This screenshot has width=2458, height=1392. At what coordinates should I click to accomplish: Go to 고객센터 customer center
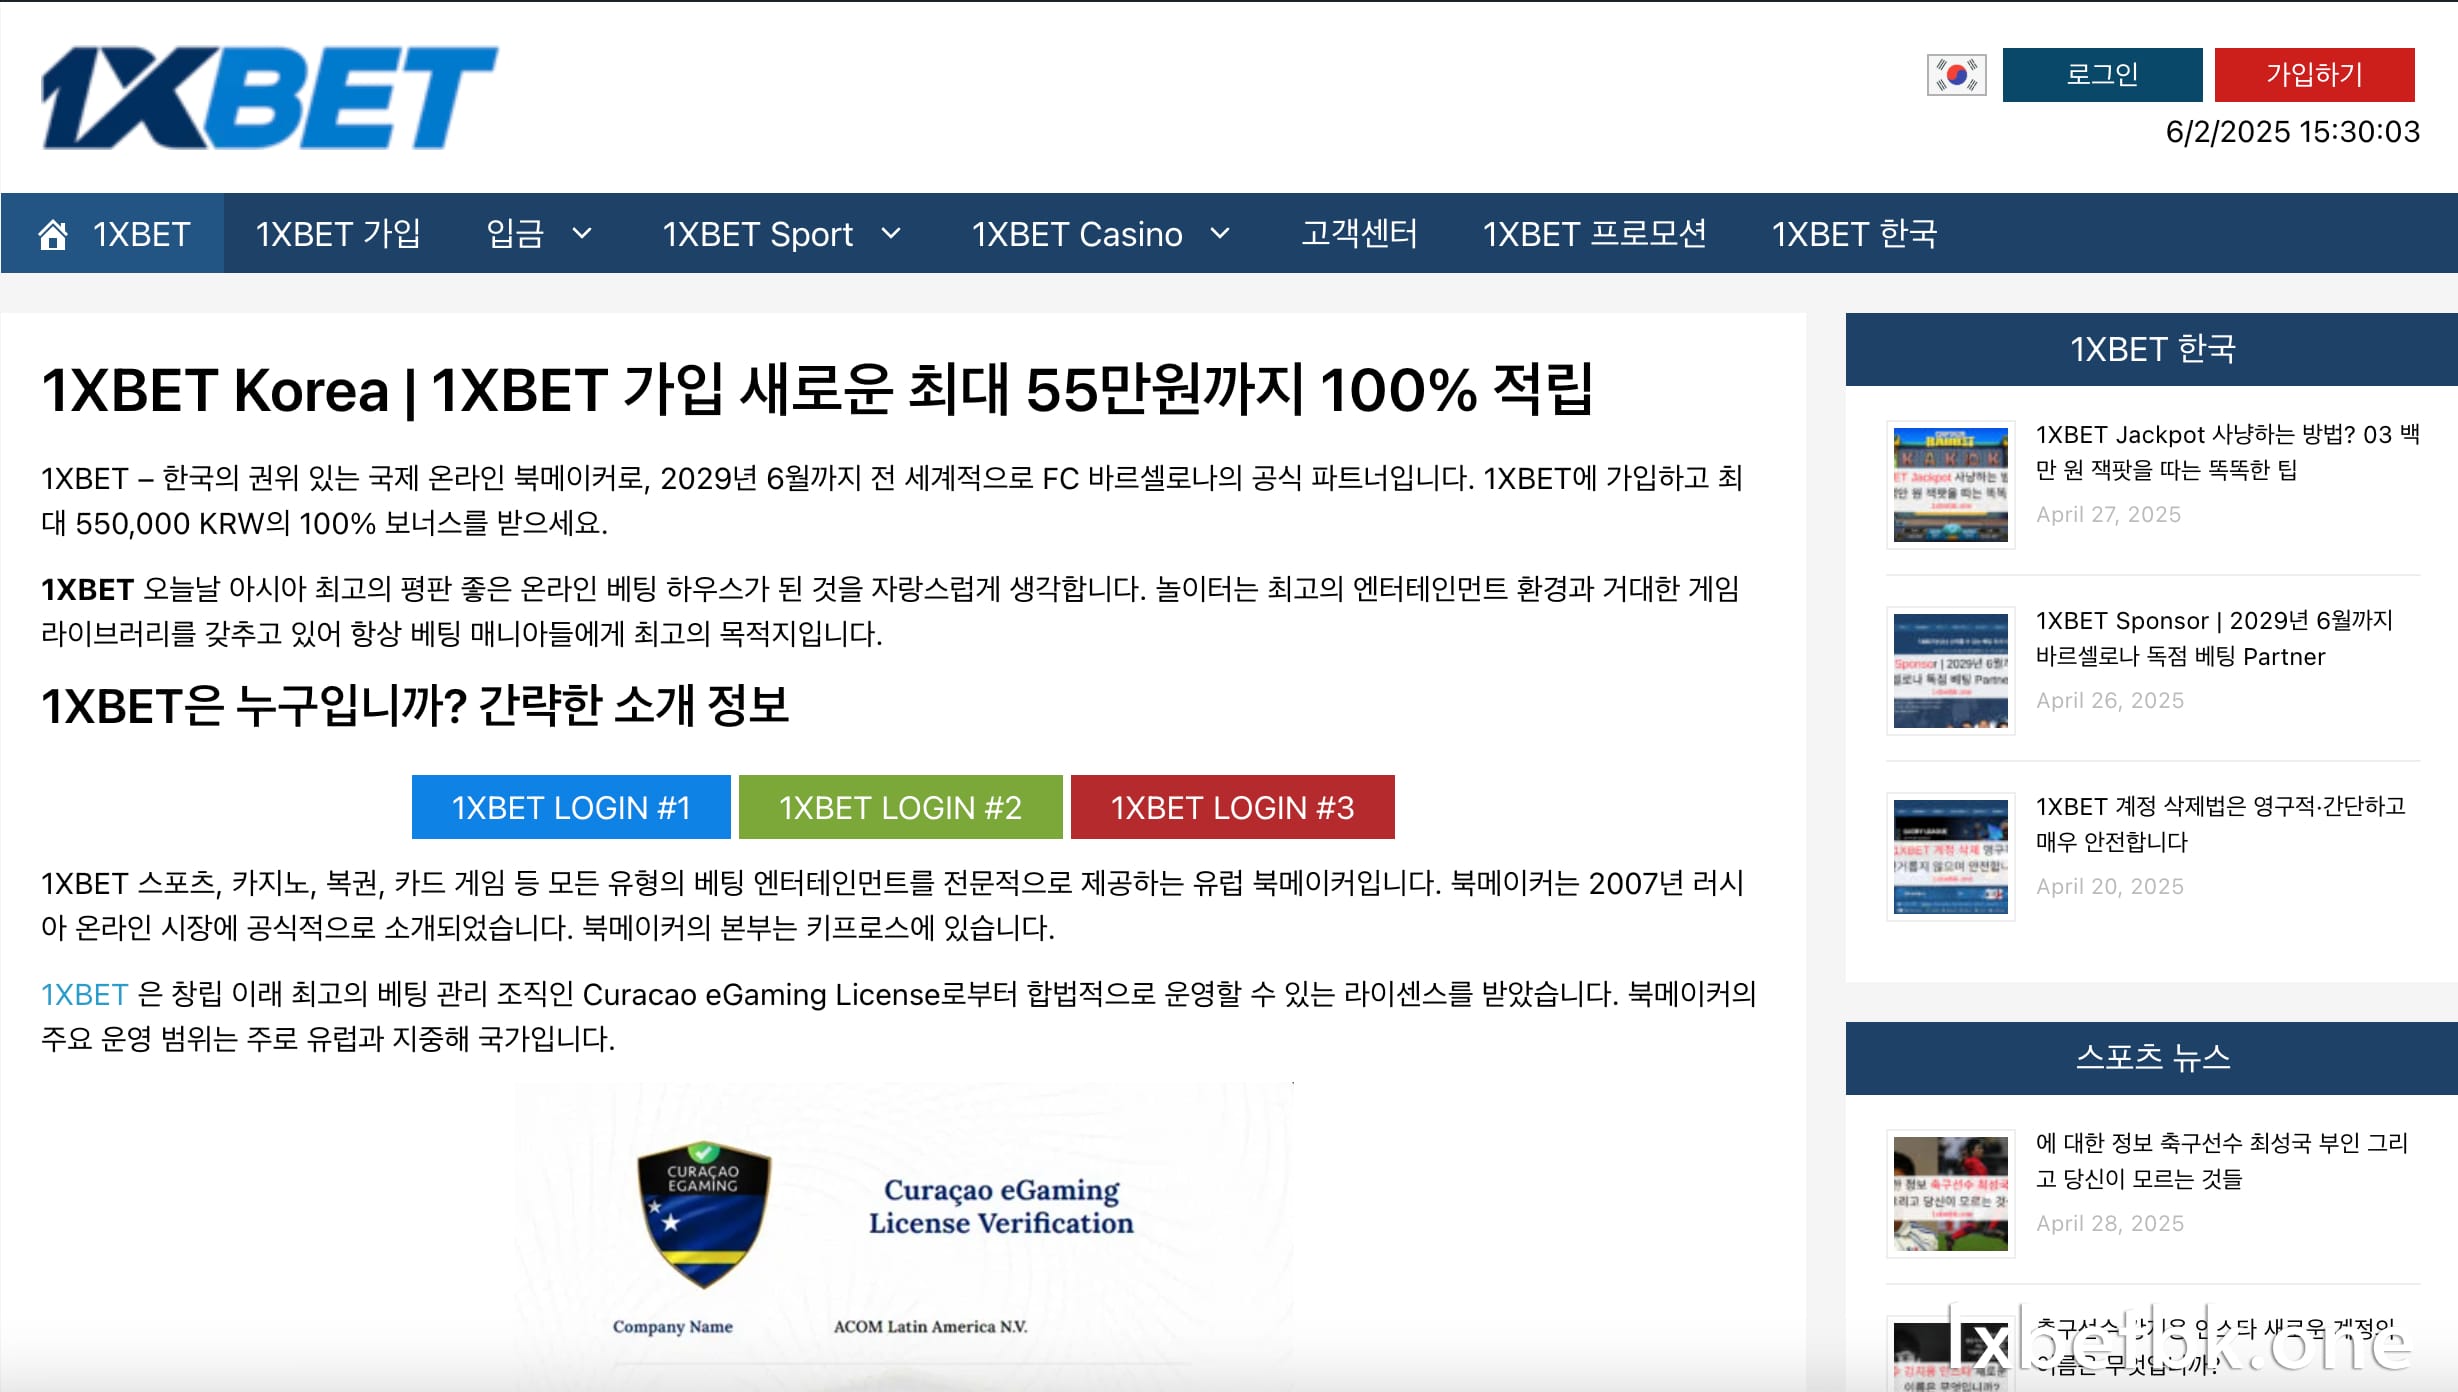(1359, 234)
